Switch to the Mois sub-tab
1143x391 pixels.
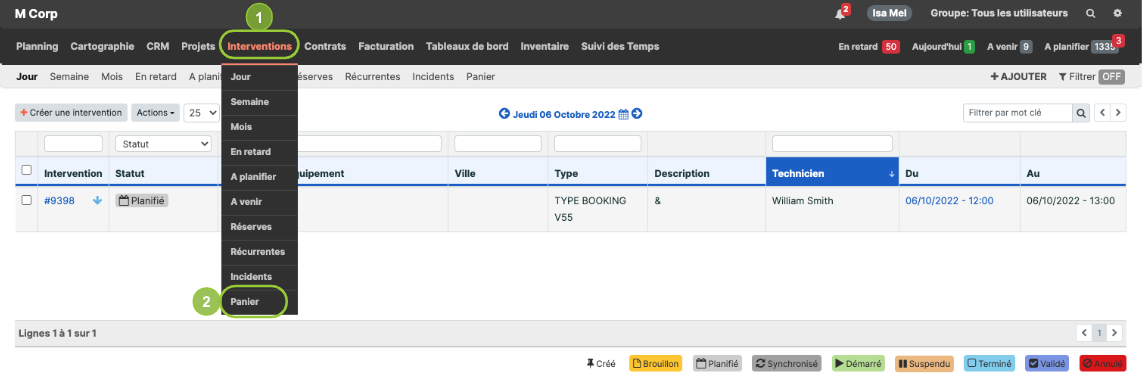coord(112,77)
